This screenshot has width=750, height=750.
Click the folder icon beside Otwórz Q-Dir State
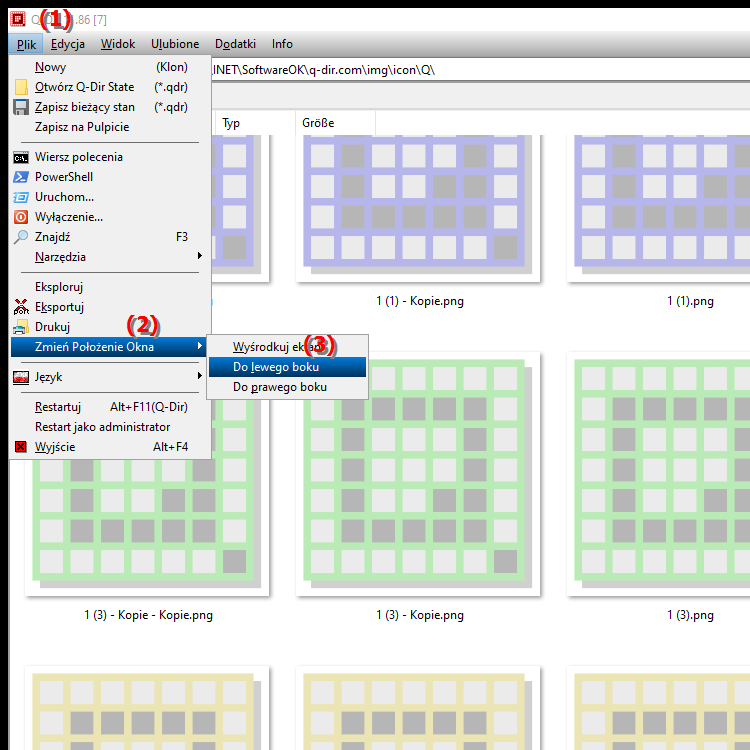tap(21, 87)
